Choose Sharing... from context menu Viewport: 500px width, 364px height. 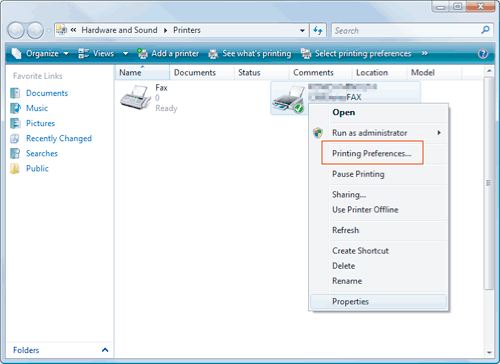click(x=378, y=195)
